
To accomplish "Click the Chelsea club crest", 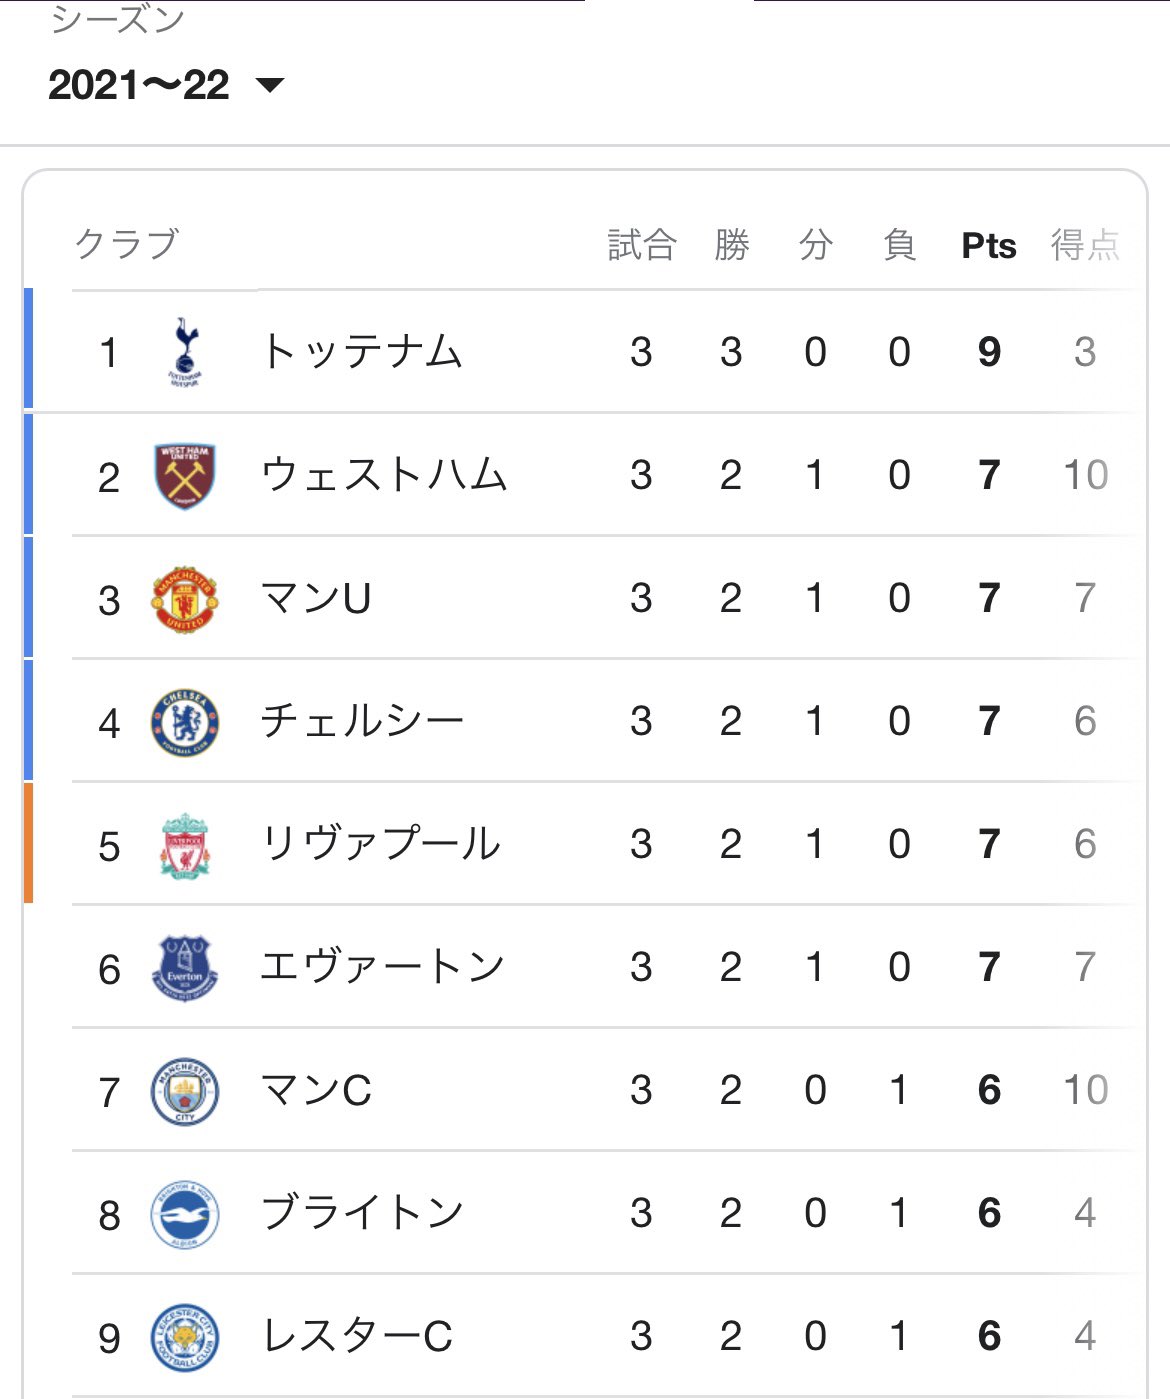I will [x=185, y=722].
